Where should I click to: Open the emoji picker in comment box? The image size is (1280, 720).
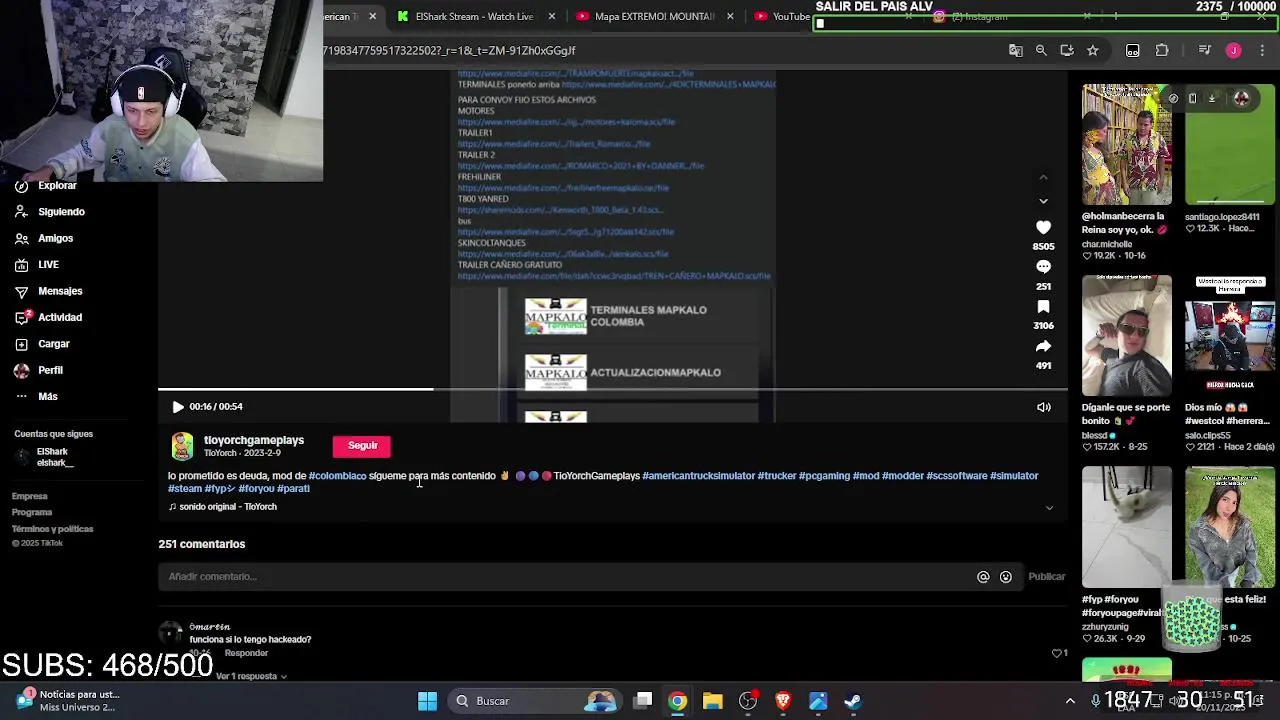[1006, 577]
